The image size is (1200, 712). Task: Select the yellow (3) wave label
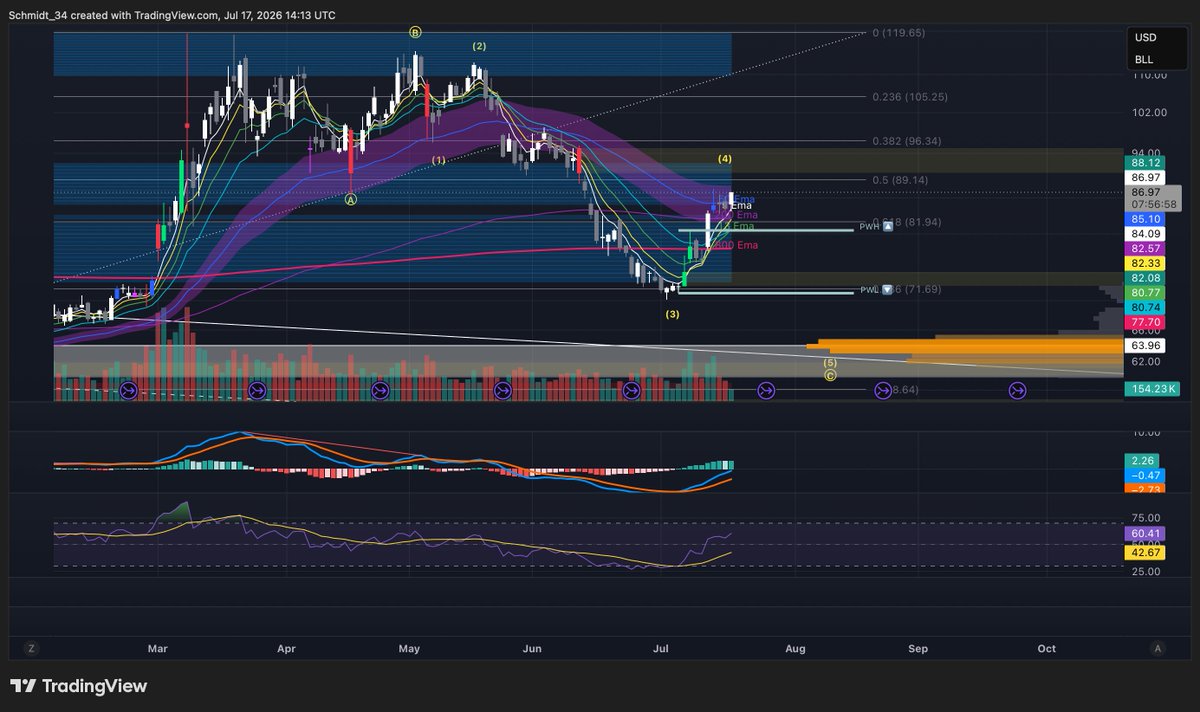(673, 314)
